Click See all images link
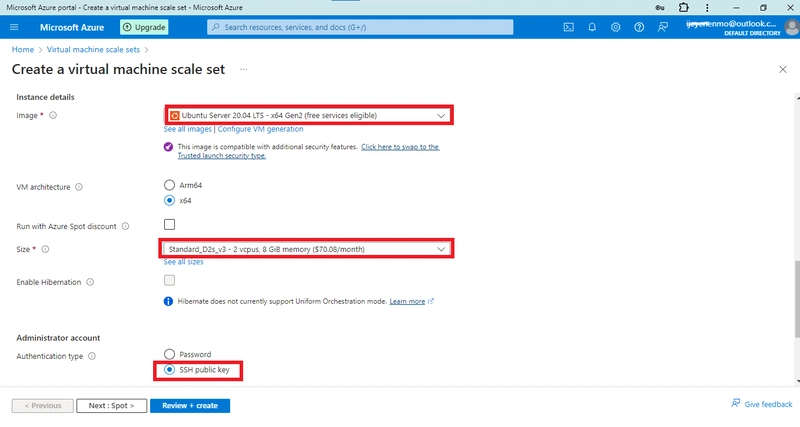This screenshot has width=800, height=427. 187,129
